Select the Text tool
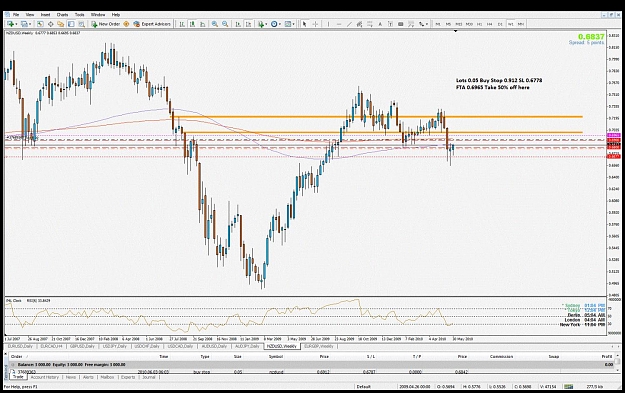The image size is (625, 393). point(380,24)
